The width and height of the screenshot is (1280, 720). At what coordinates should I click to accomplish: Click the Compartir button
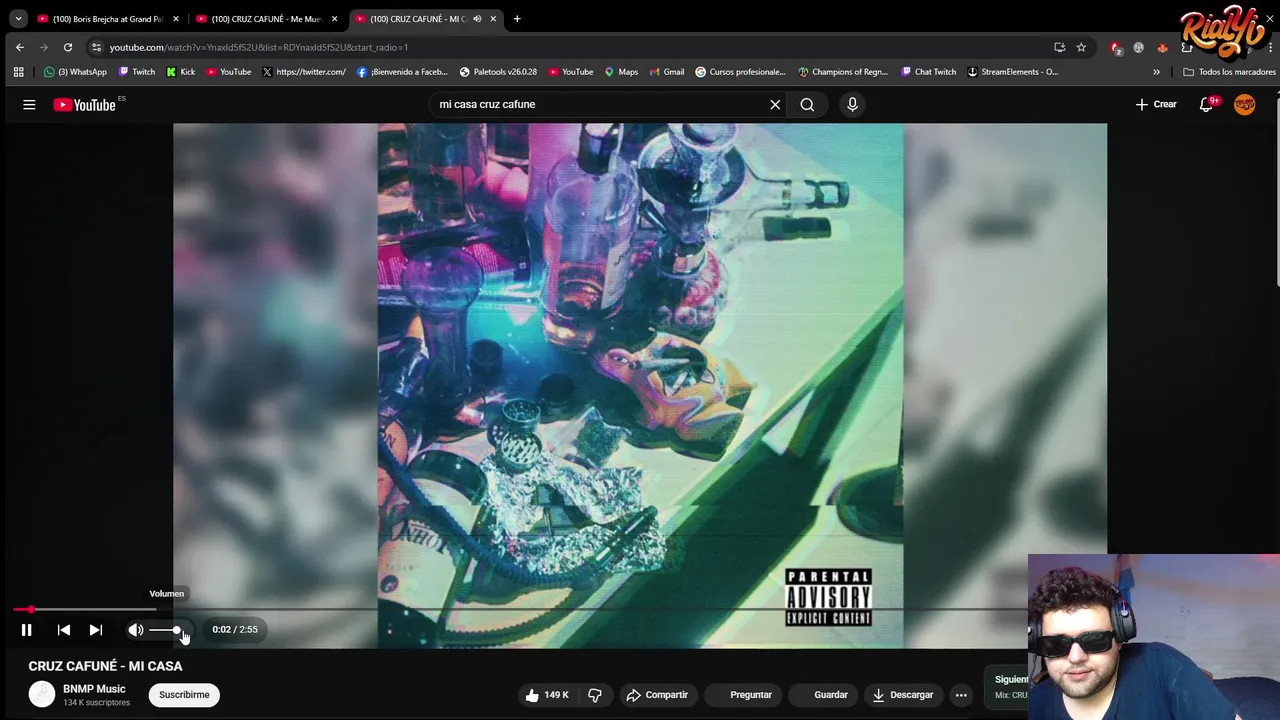657,695
